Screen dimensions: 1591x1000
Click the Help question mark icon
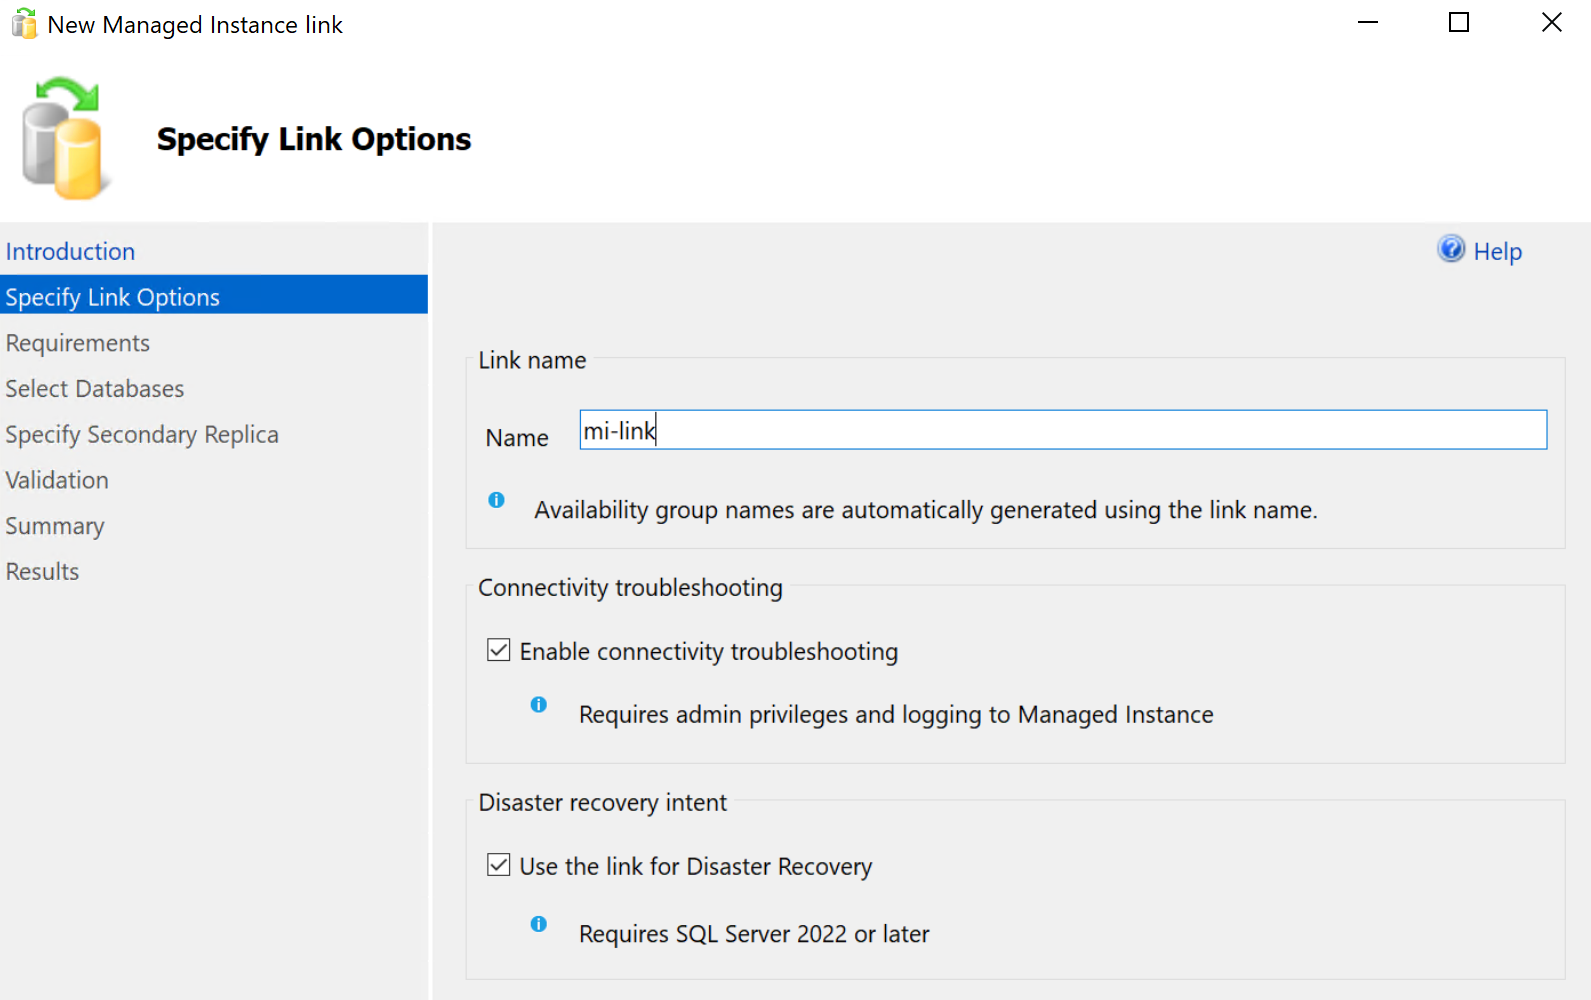pyautogui.click(x=1451, y=249)
